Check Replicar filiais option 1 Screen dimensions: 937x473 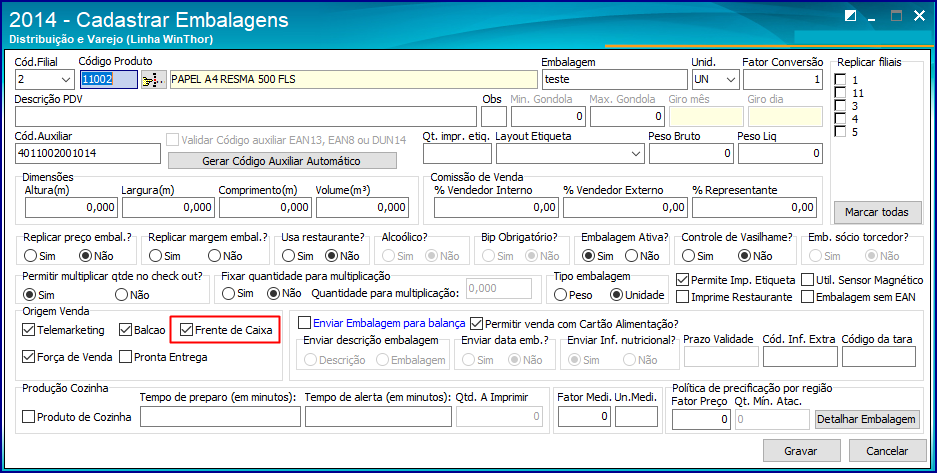click(x=840, y=80)
